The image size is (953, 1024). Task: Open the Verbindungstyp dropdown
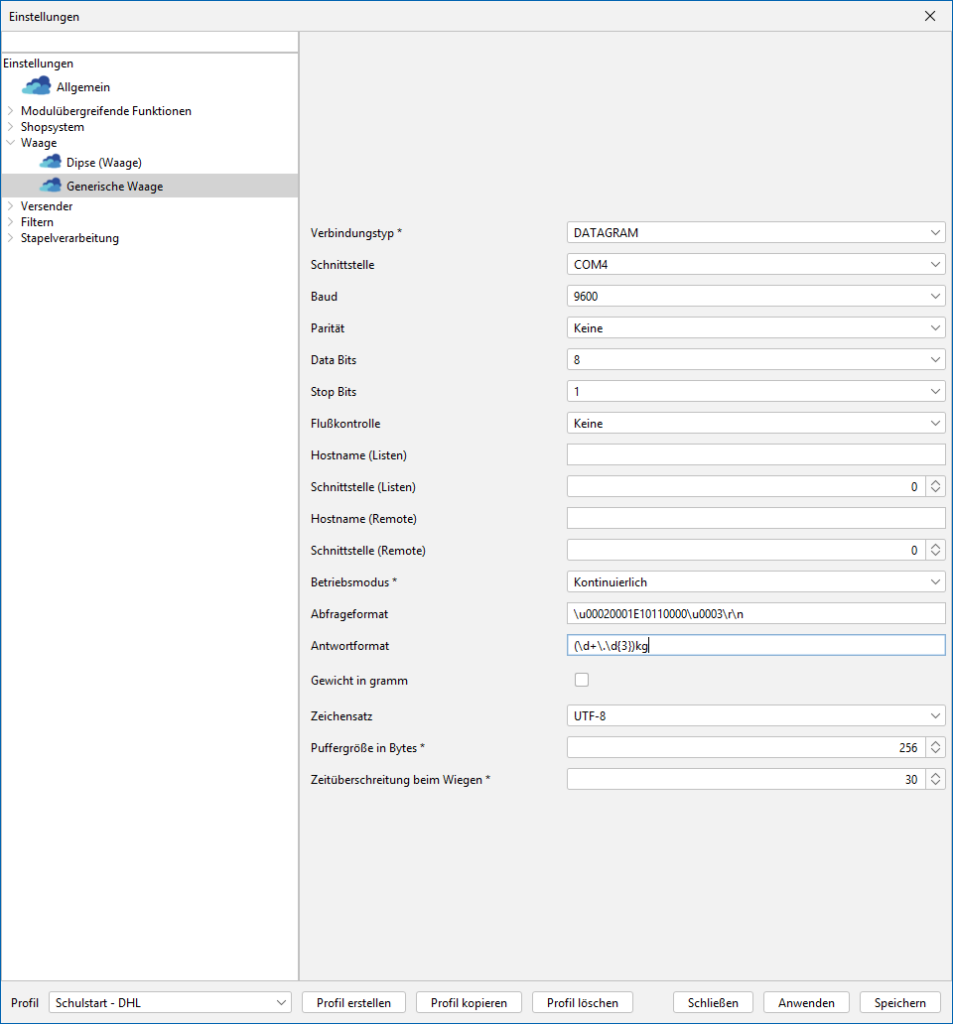tap(755, 233)
